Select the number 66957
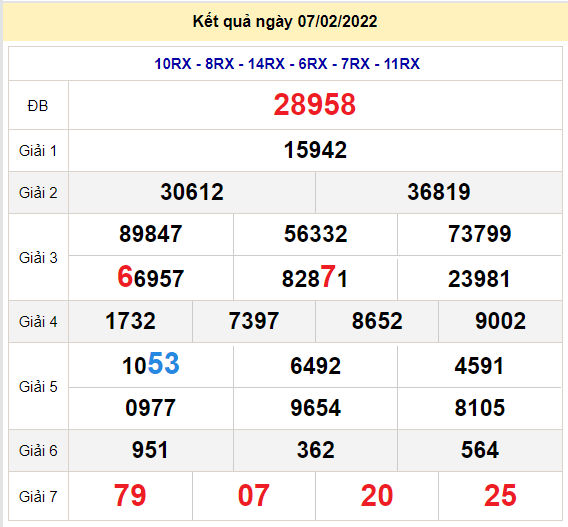The height and width of the screenshot is (527, 568). tap(151, 277)
